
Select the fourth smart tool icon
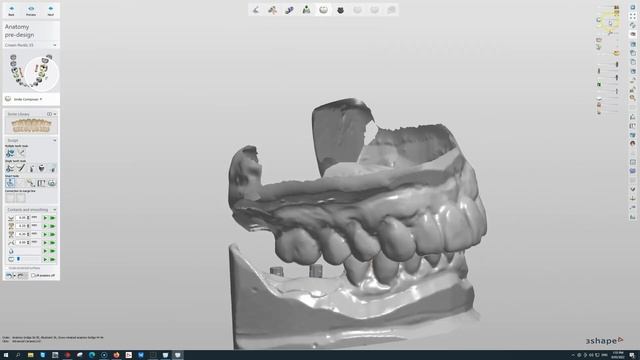41,183
